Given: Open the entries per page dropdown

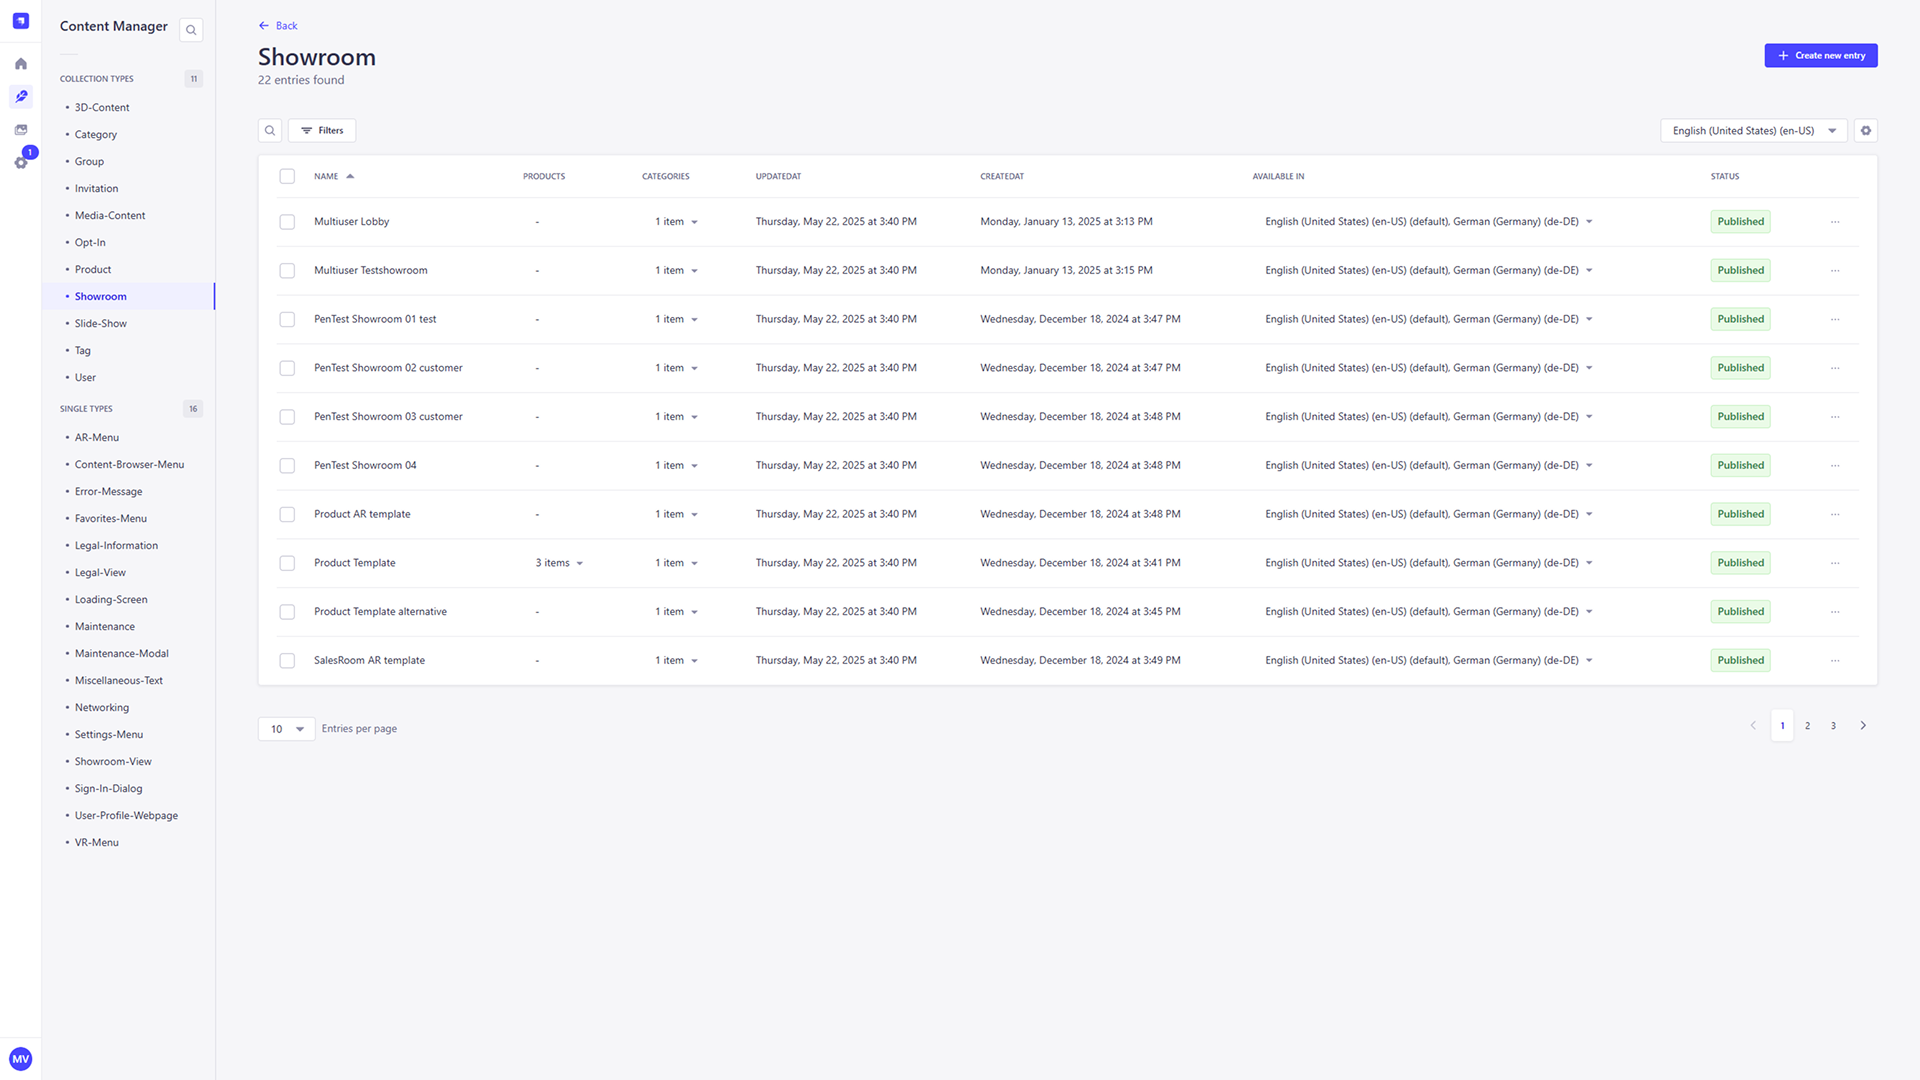Looking at the screenshot, I should coord(286,729).
